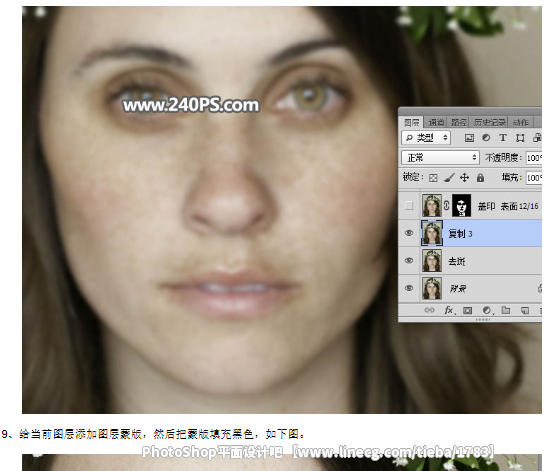Filter layers by smart object icon
The height and width of the screenshot is (471, 550).
pos(537,138)
